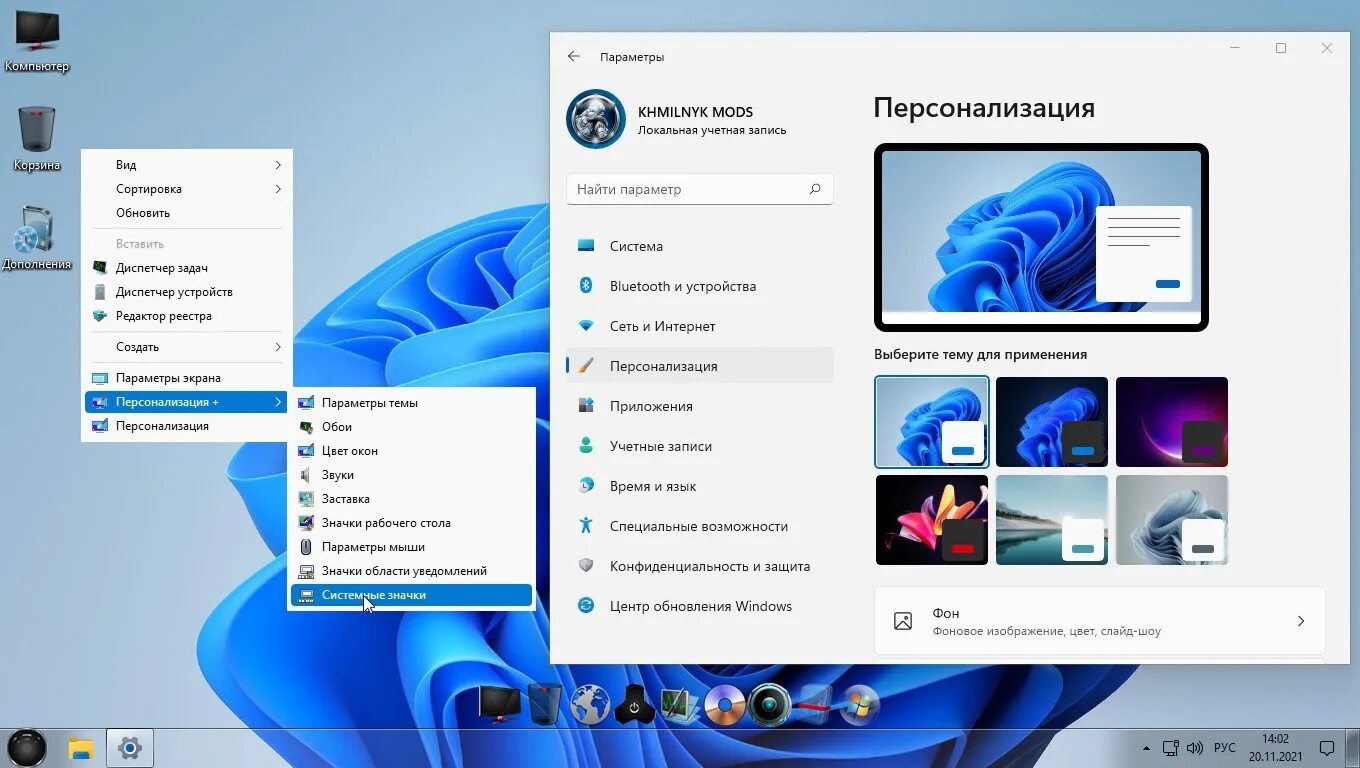This screenshot has height=768, width=1360.
Task: Select the Корзина desktop icon
Action: 37,138
